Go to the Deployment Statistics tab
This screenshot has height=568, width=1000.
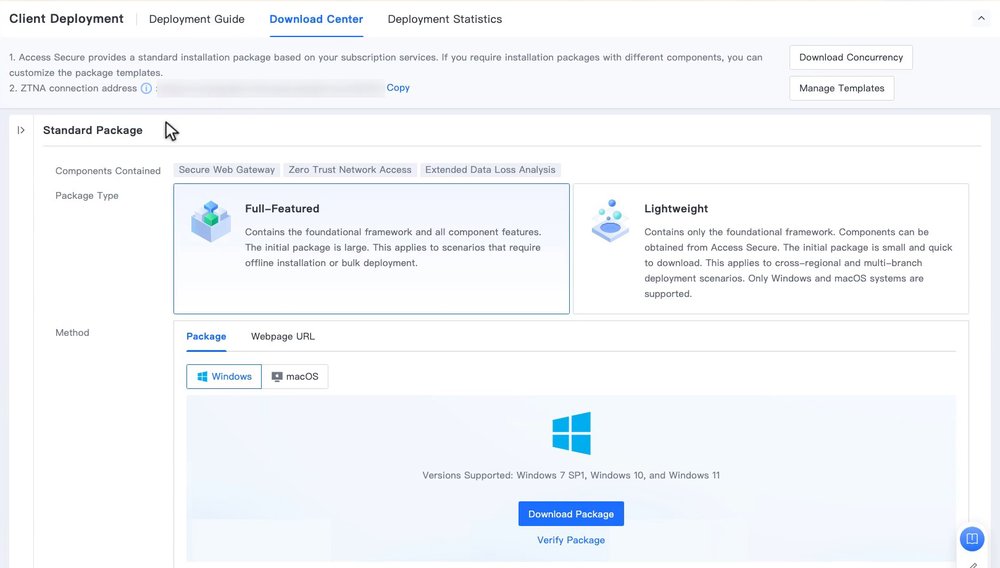point(445,19)
